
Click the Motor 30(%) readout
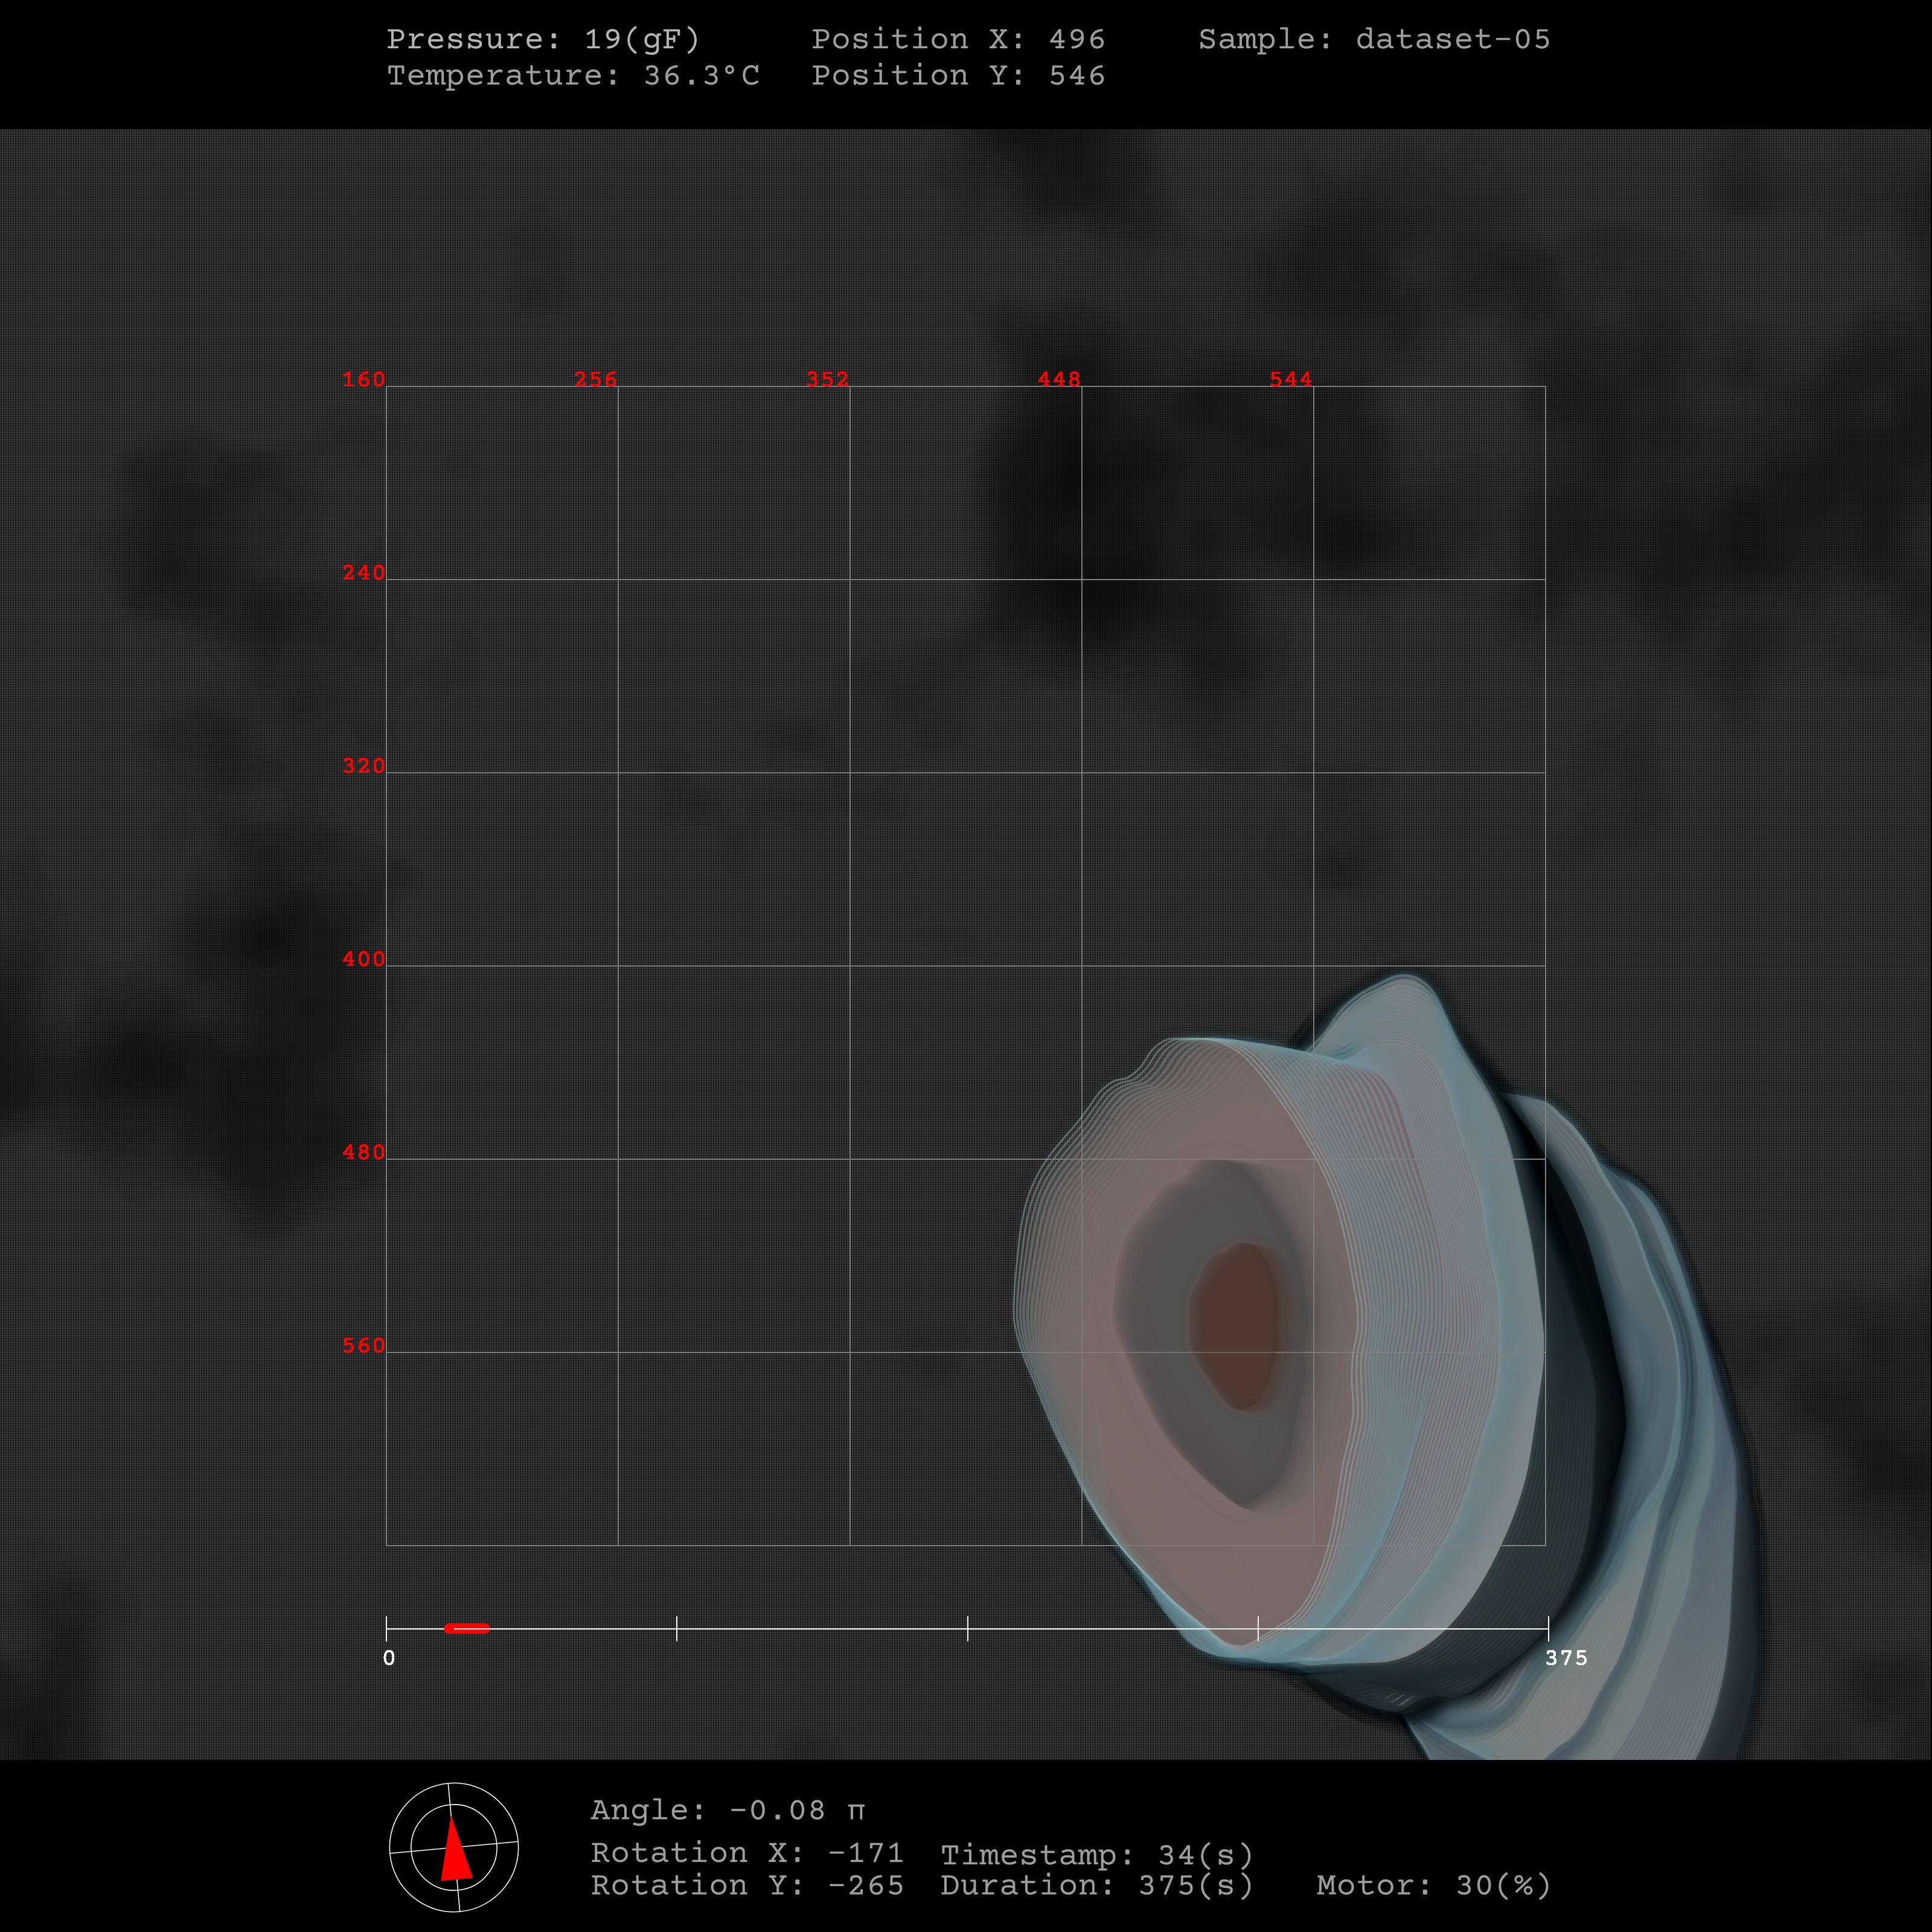click(1433, 1886)
